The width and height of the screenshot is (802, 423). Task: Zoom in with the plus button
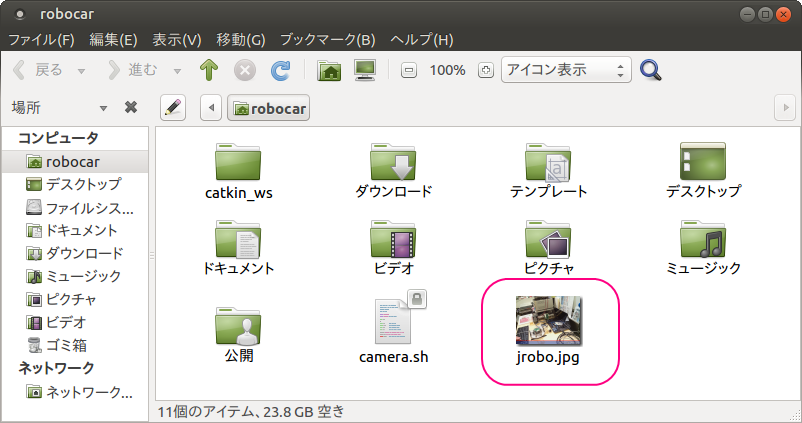point(485,70)
